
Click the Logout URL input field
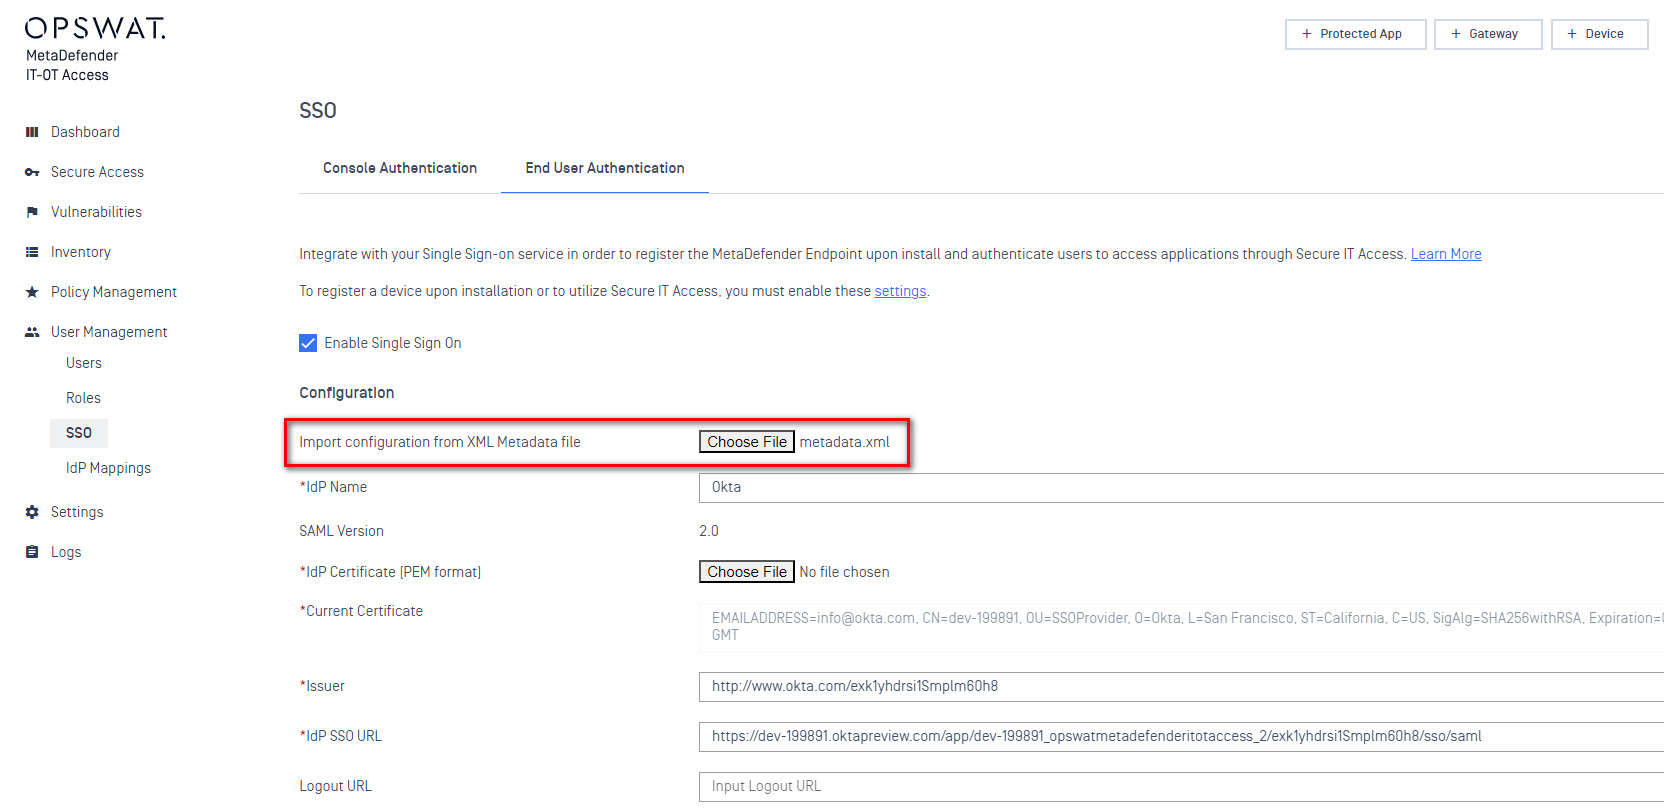[x=1180, y=786]
